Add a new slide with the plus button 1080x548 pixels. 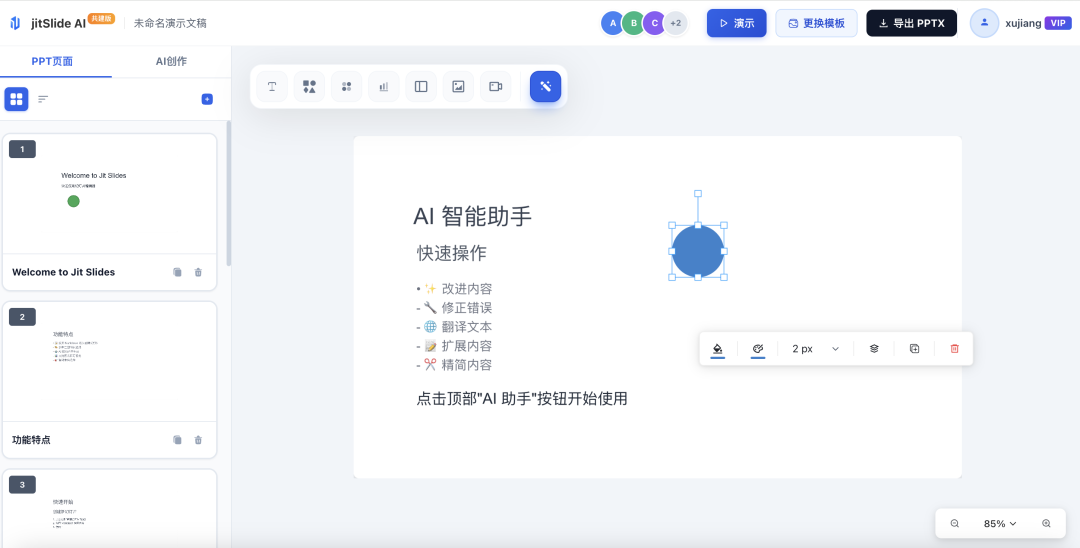click(x=207, y=99)
